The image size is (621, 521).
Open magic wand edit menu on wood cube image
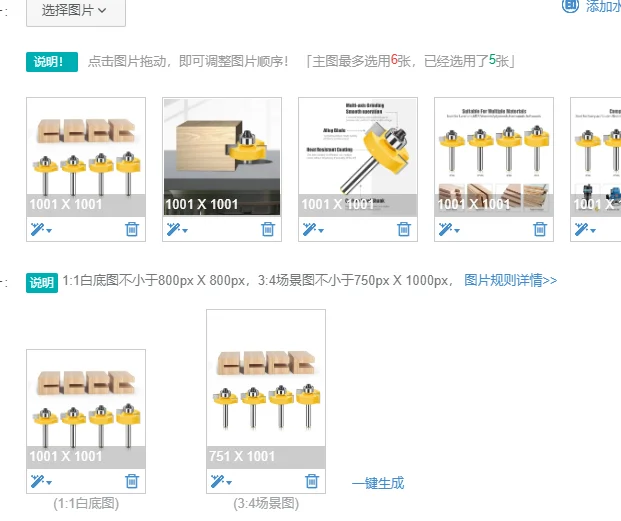click(177, 229)
